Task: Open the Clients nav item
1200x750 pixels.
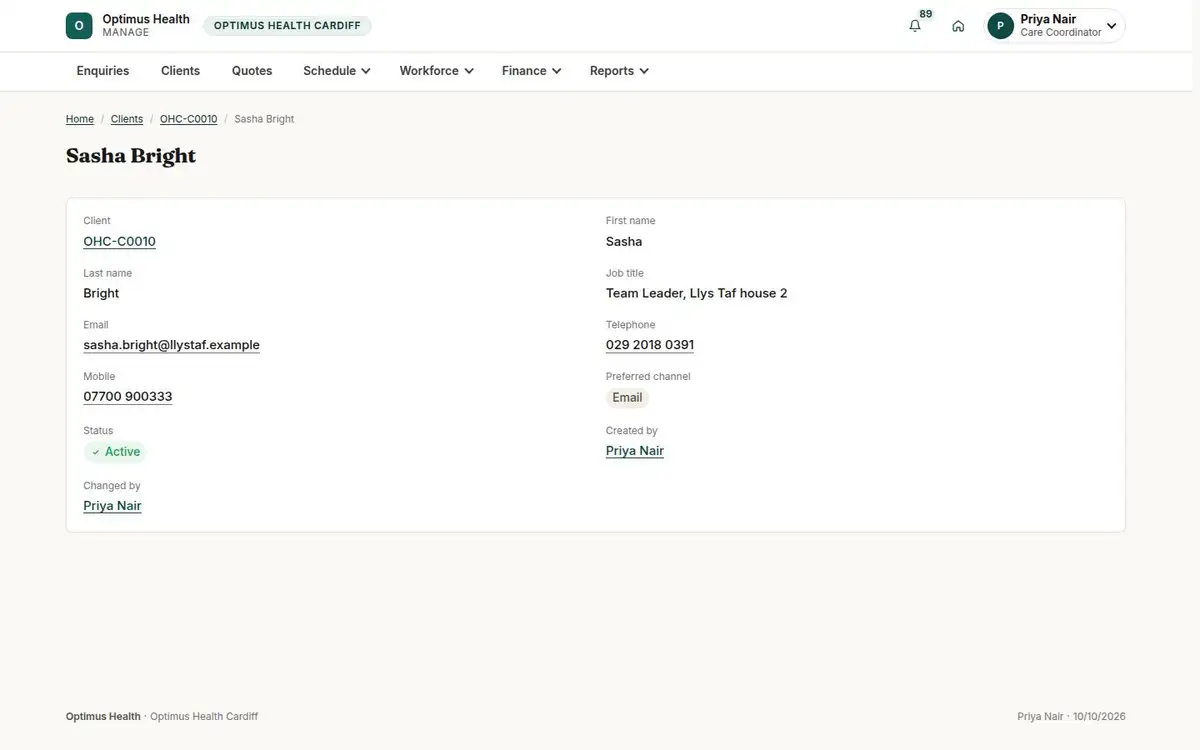Action: point(181,71)
